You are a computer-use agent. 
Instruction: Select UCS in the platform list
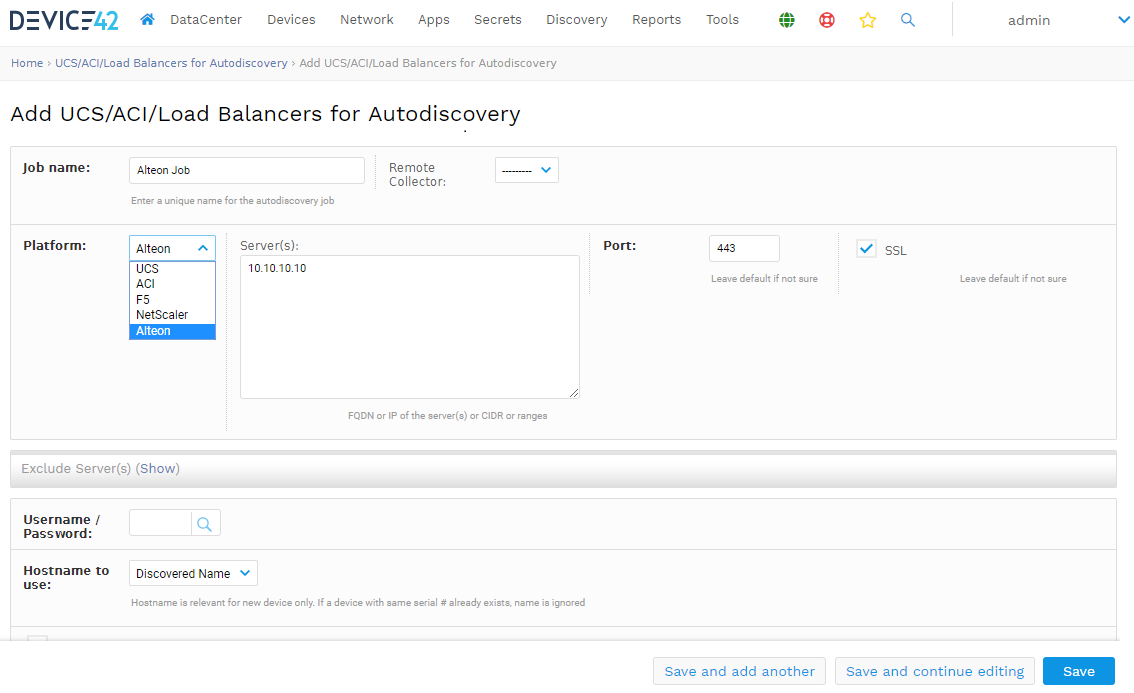147,268
